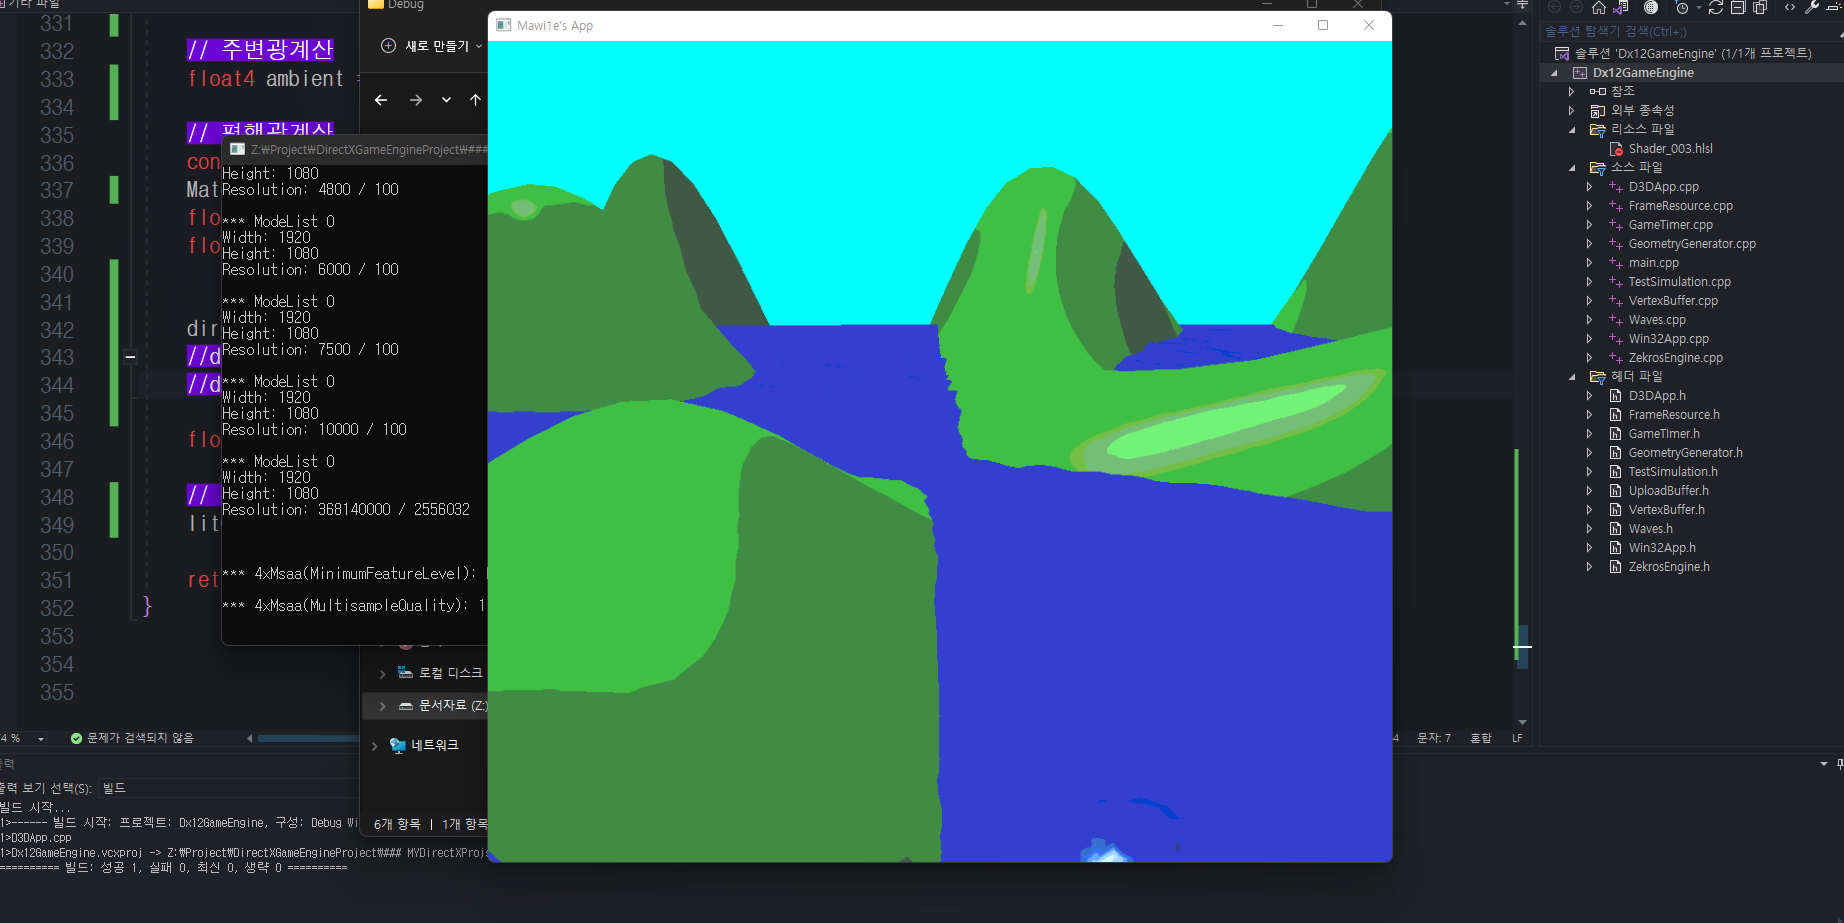1844x923 pixels.
Task: Expand the 외부 종속성 node
Action: click(1571, 110)
